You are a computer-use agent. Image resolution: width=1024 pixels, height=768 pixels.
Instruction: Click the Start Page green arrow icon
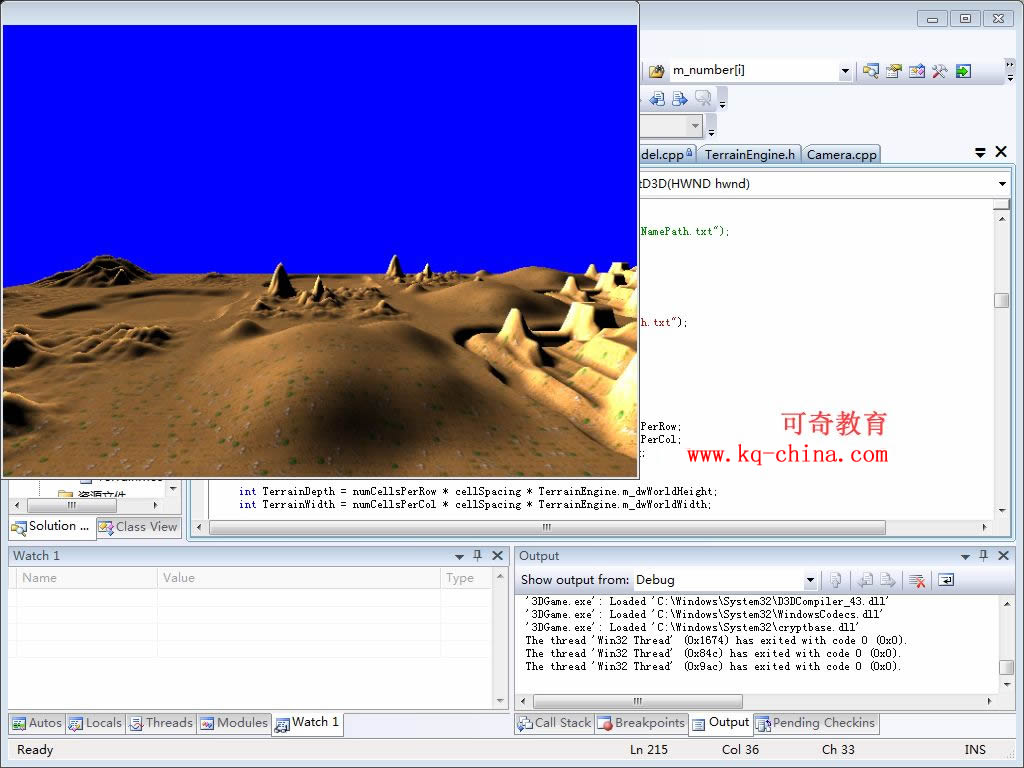(x=963, y=71)
